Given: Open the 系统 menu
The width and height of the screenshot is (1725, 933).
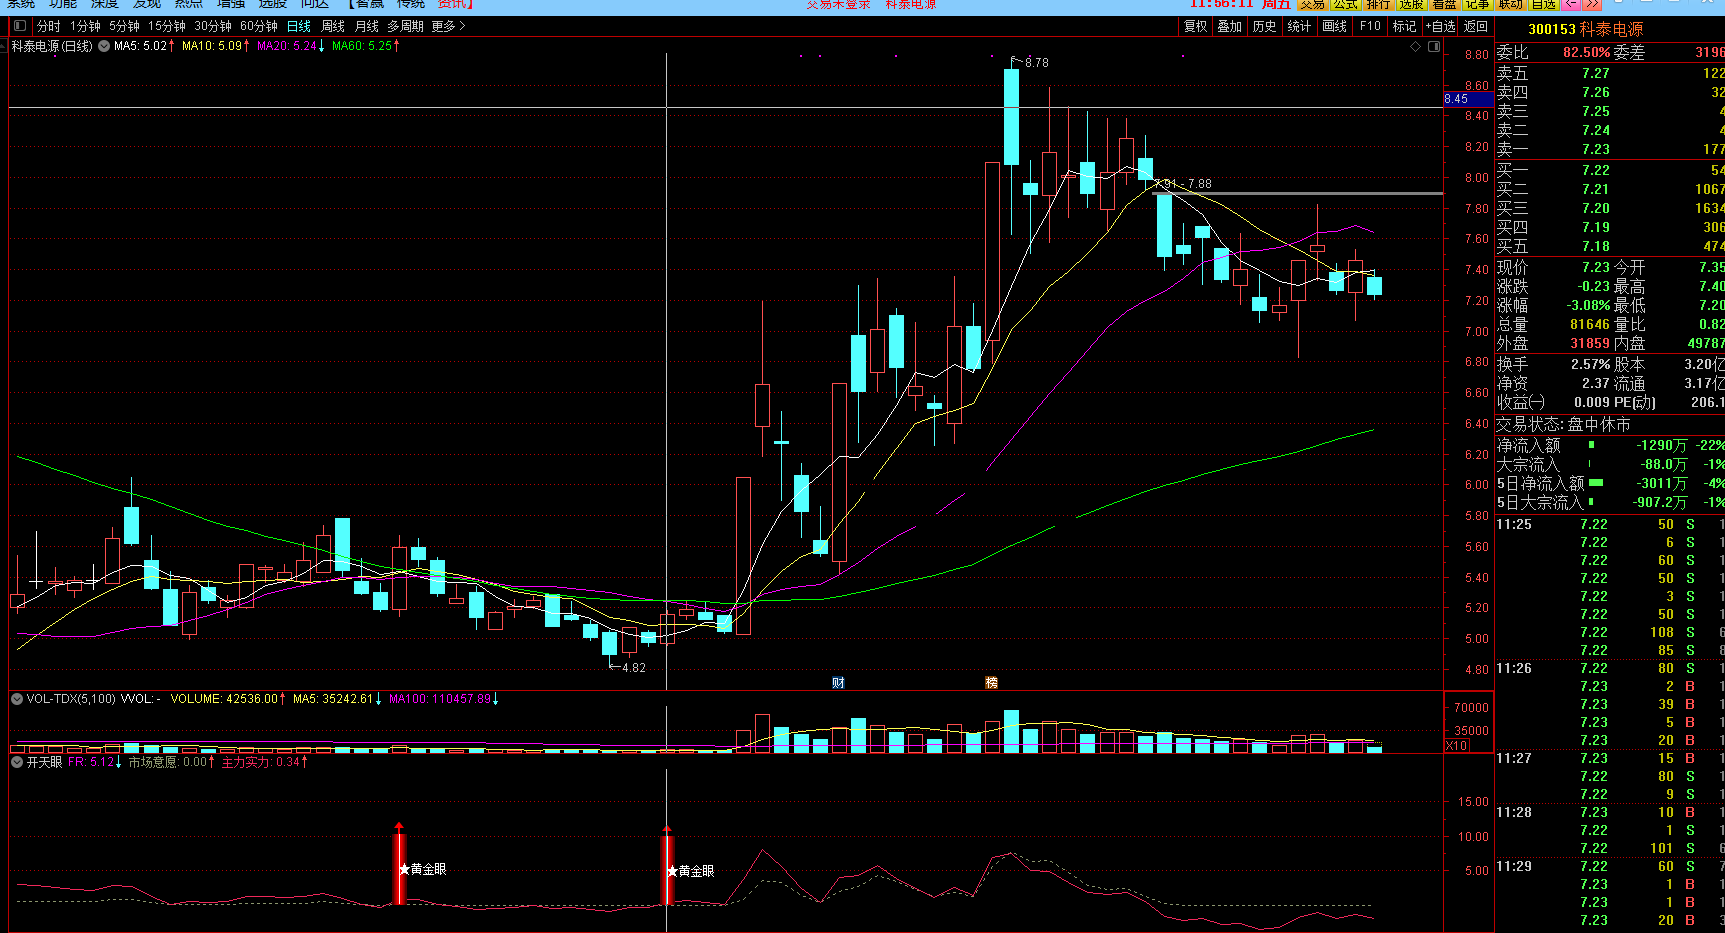Looking at the screenshot, I should coord(21,5).
